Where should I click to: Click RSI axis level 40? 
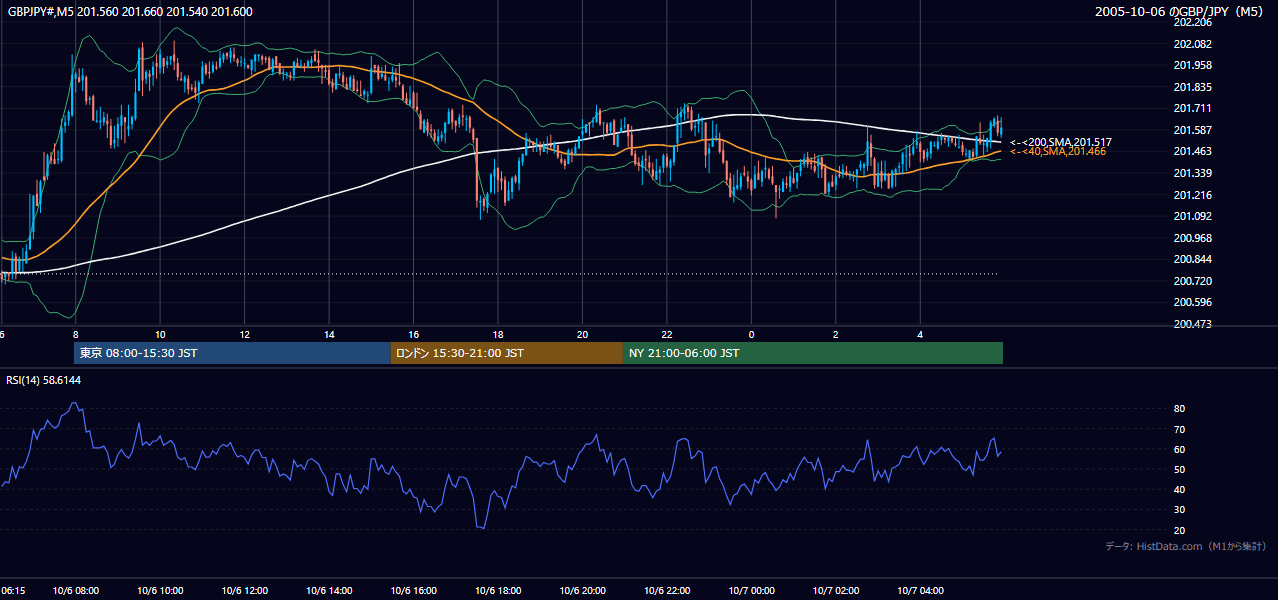[1179, 489]
